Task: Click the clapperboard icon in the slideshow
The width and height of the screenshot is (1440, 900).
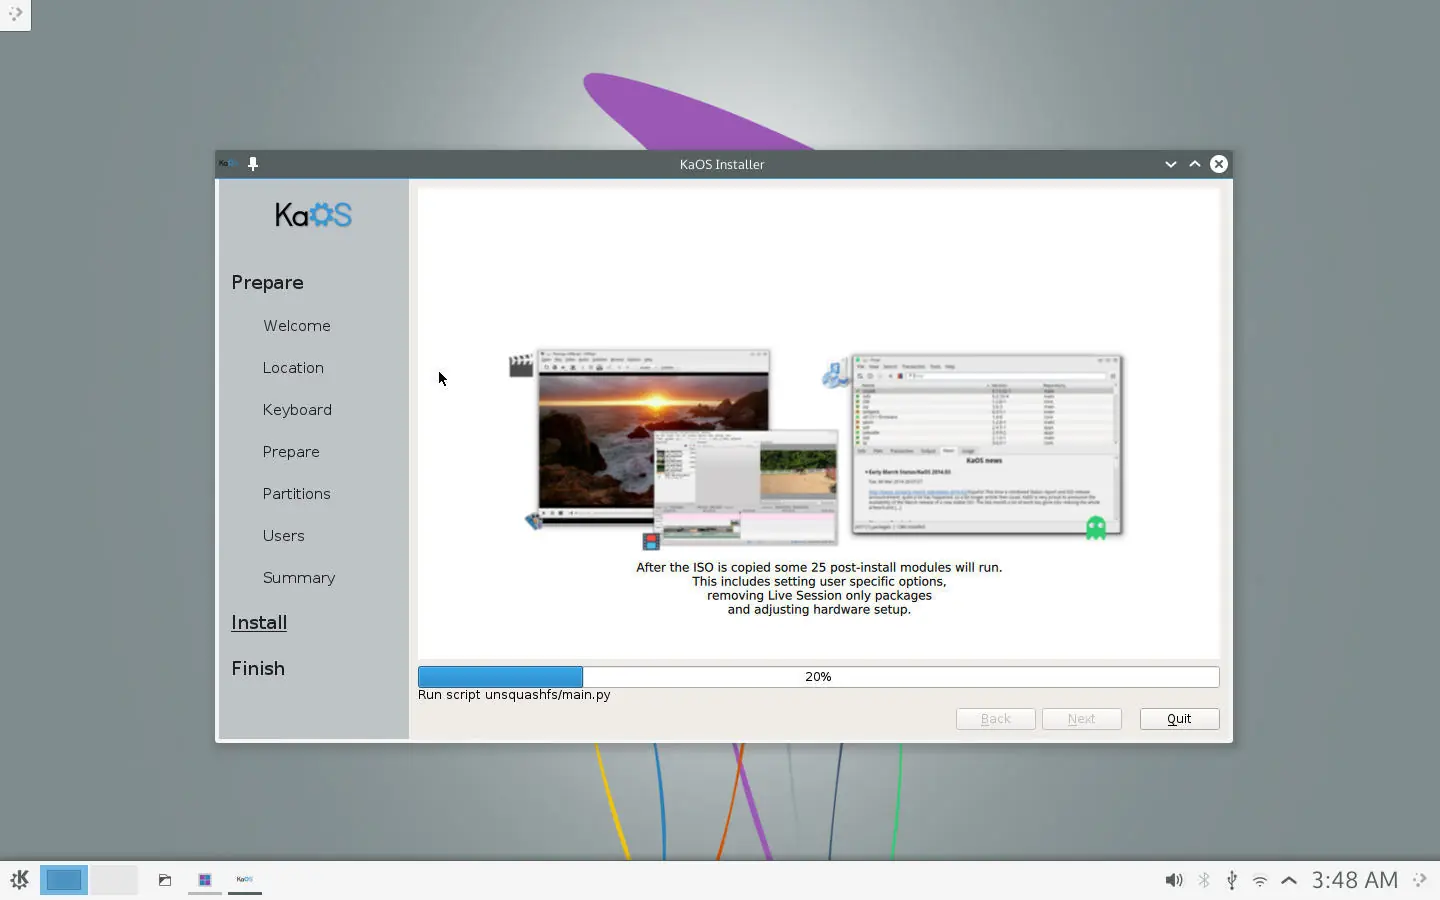Action: tap(521, 366)
